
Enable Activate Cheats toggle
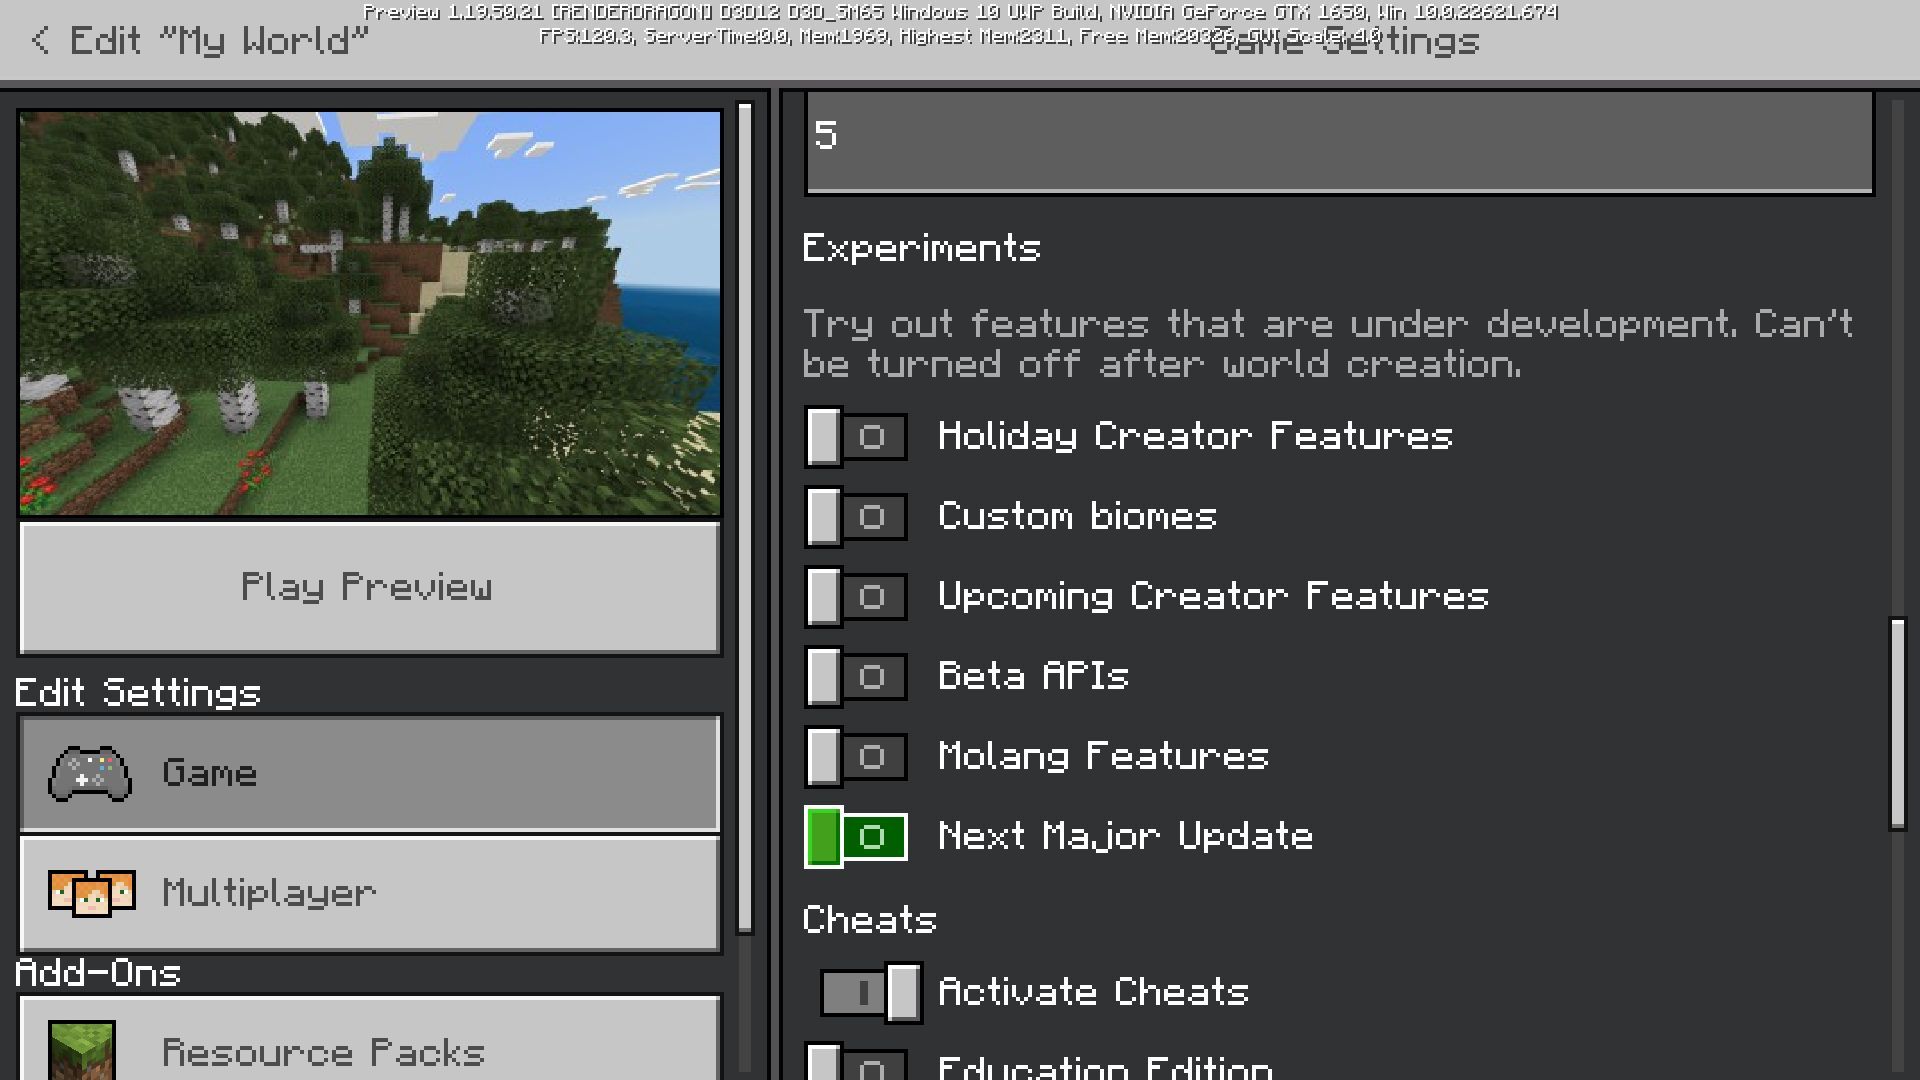pos(866,993)
